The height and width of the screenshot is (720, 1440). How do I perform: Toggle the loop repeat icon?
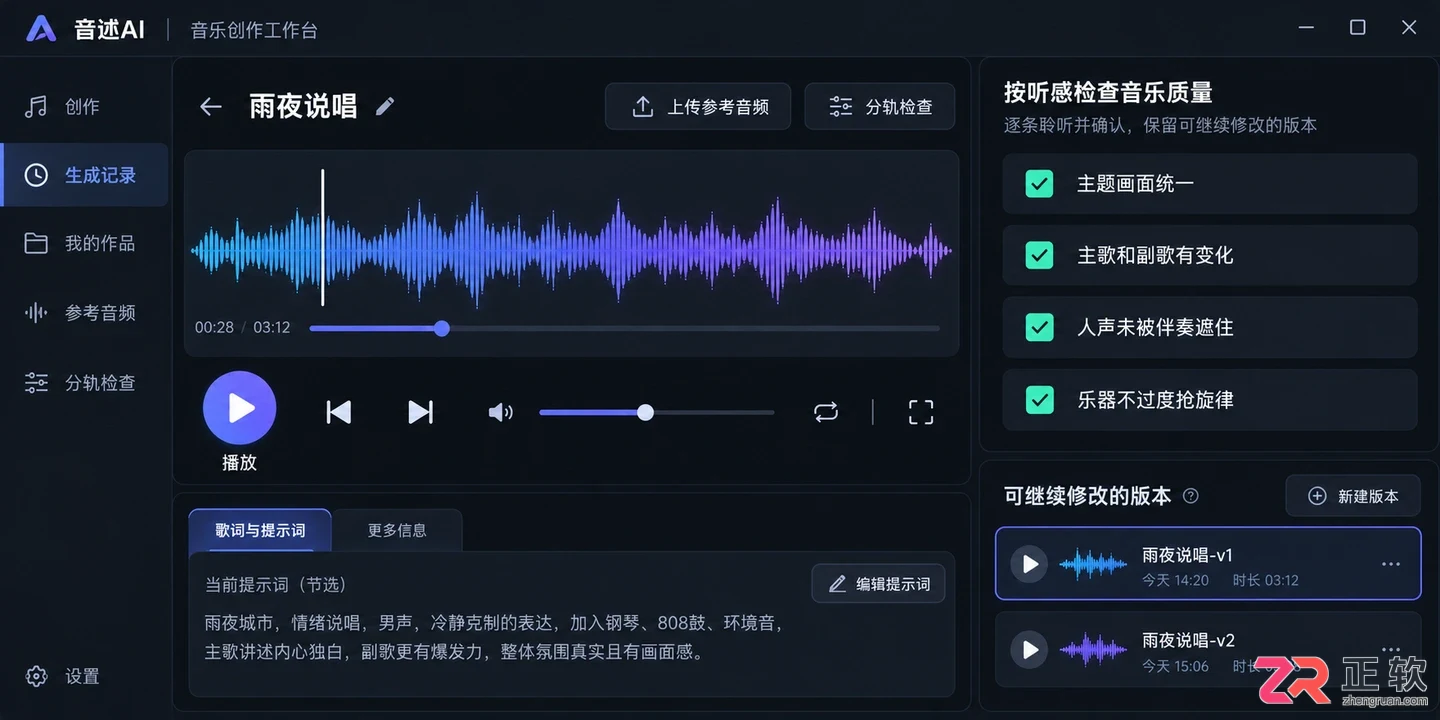826,412
